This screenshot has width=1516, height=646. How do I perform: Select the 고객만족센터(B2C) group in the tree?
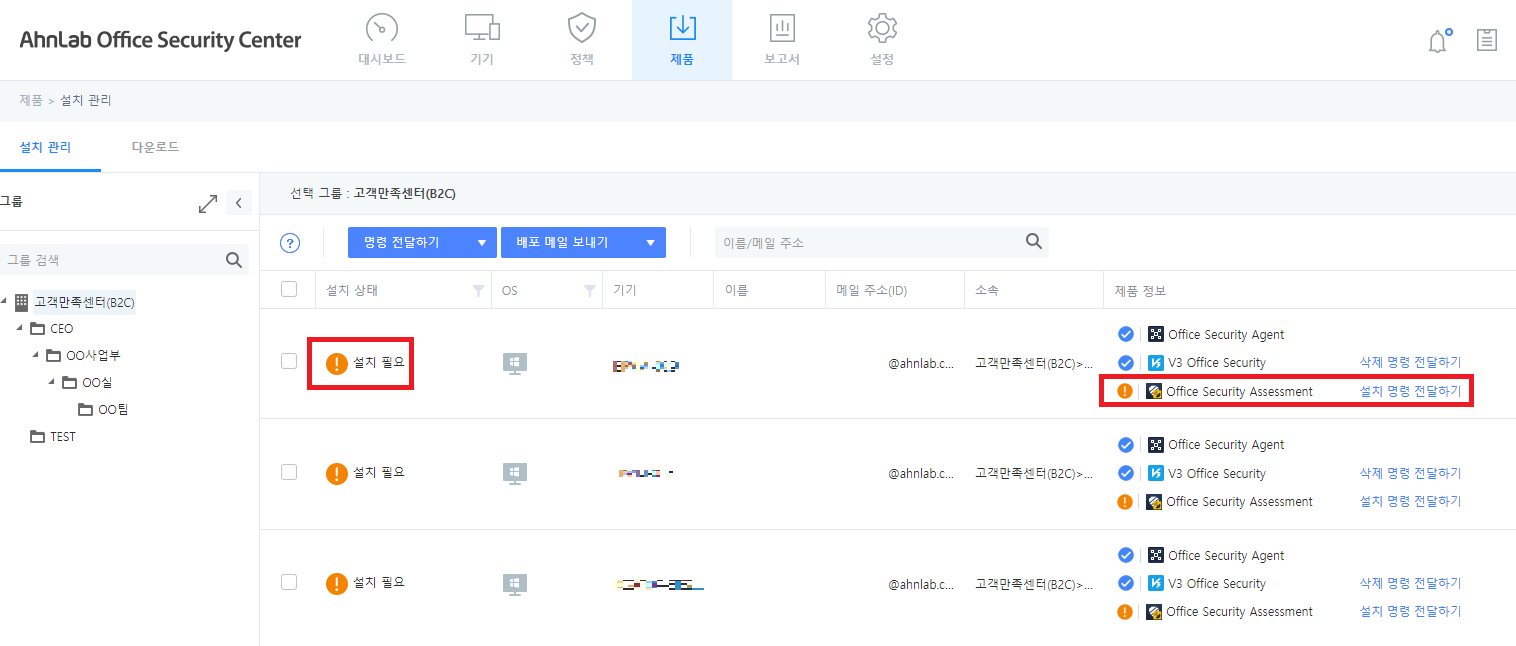[84, 301]
